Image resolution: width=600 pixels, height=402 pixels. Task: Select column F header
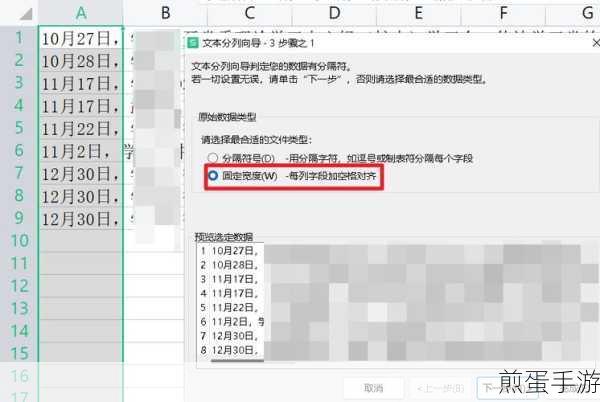(504, 13)
